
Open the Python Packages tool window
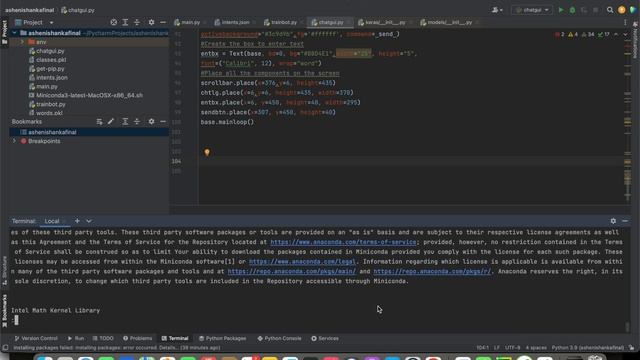(222, 338)
